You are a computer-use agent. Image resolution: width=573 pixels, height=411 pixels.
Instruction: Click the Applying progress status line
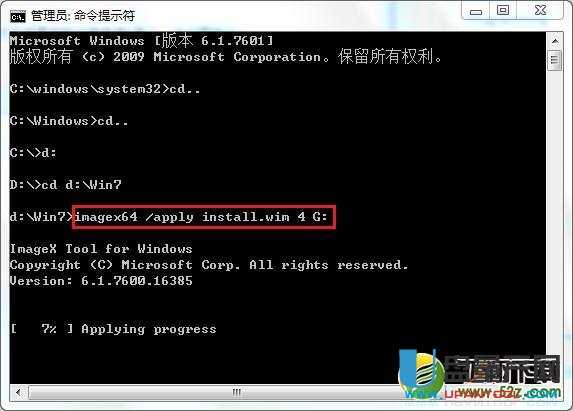pos(113,329)
